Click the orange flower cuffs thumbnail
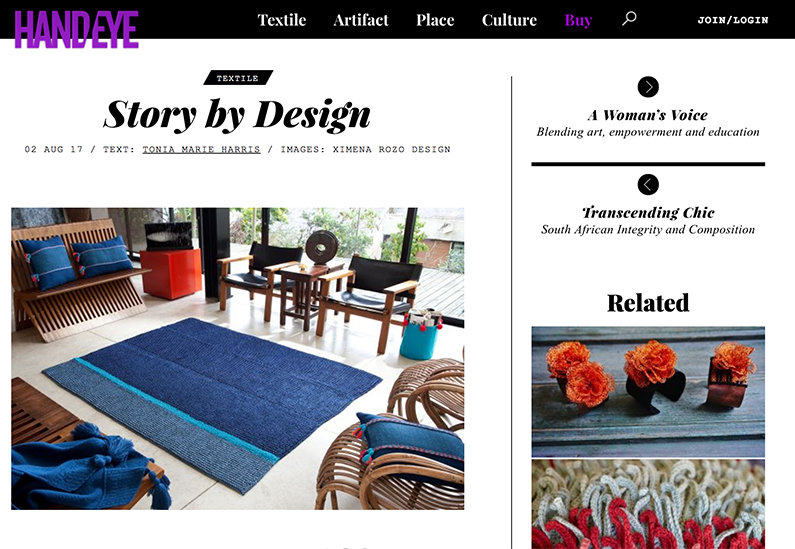 point(648,392)
